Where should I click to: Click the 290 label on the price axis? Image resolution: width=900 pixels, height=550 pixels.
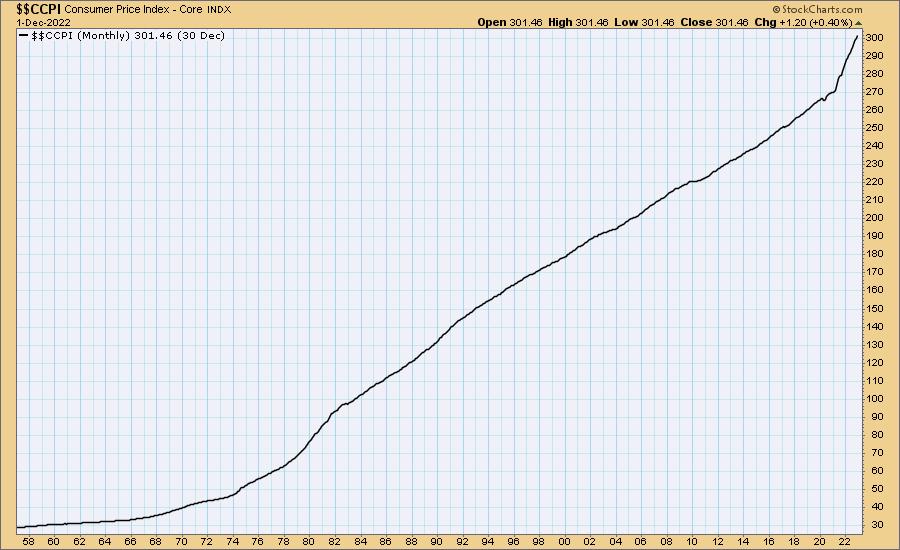(x=875, y=56)
